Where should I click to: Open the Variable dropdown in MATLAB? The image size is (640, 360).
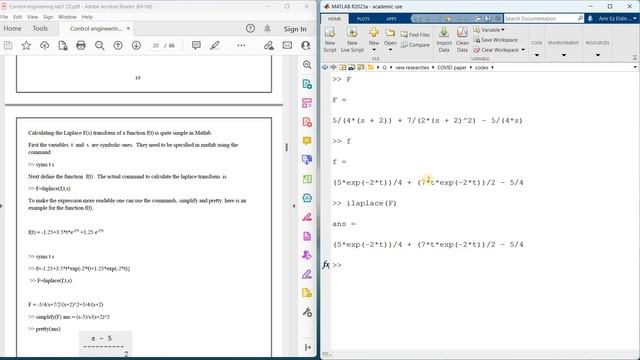tap(489, 30)
